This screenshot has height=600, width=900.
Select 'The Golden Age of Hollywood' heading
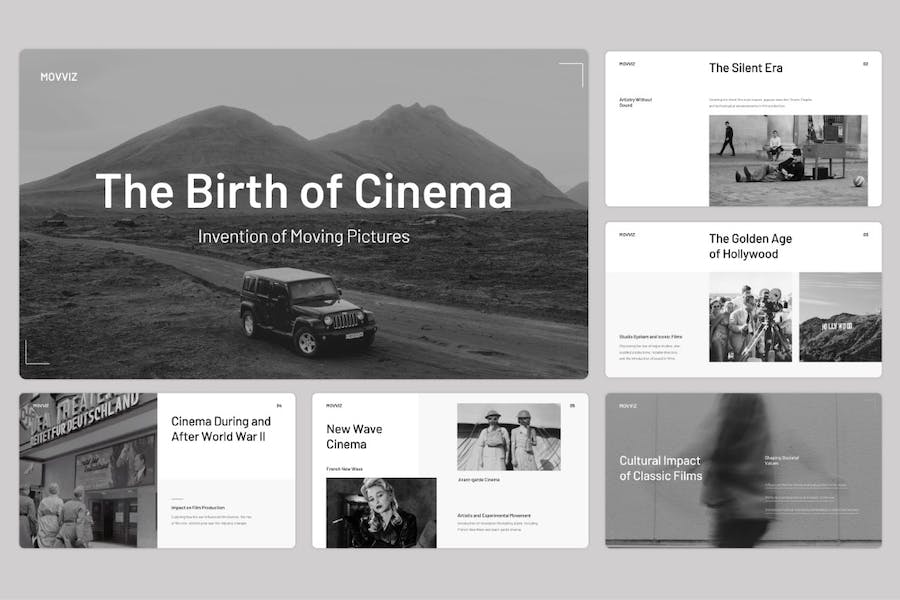pos(750,246)
